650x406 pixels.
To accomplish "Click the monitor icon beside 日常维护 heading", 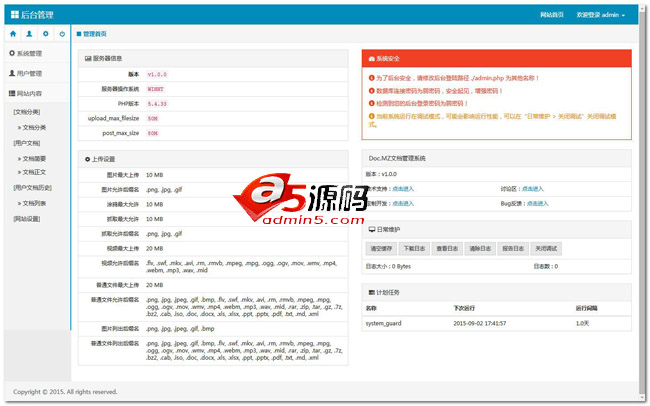I will (x=372, y=229).
